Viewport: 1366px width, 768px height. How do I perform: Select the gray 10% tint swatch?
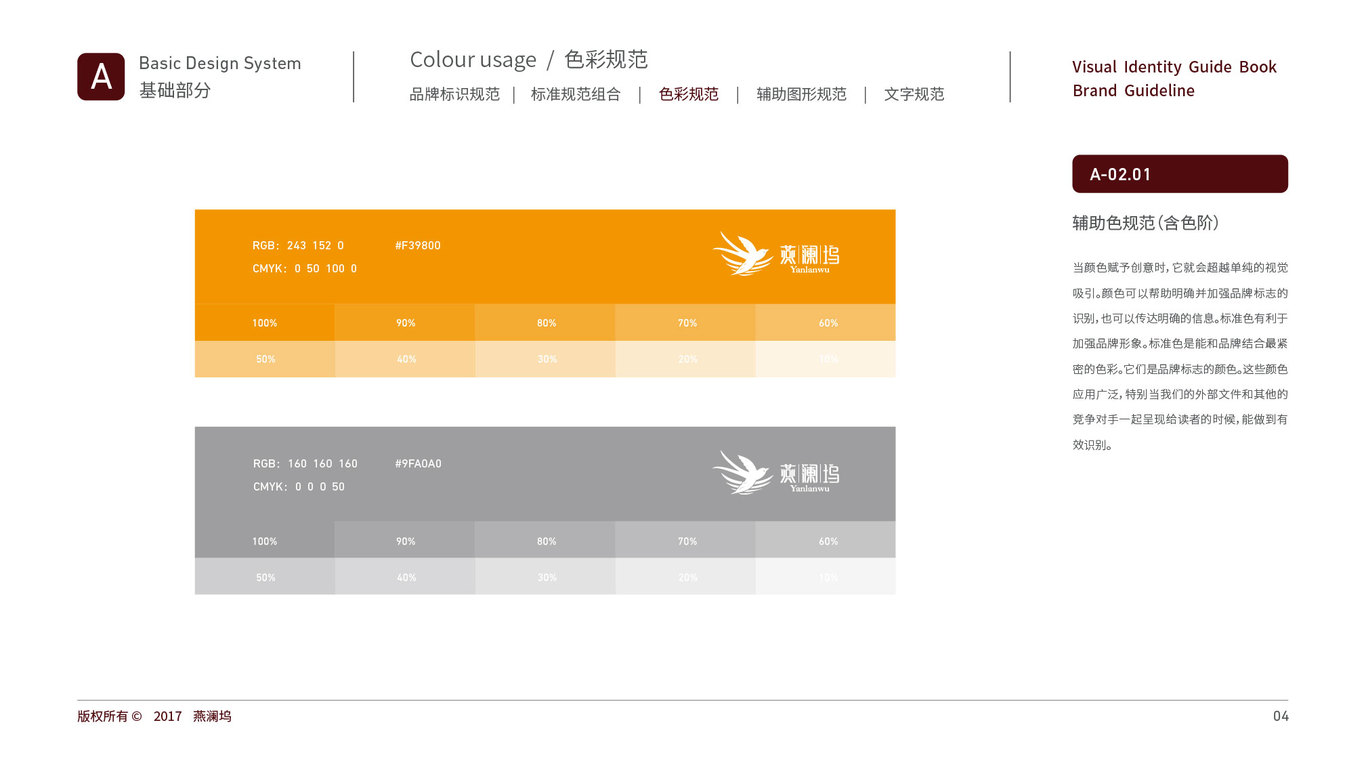coord(826,576)
